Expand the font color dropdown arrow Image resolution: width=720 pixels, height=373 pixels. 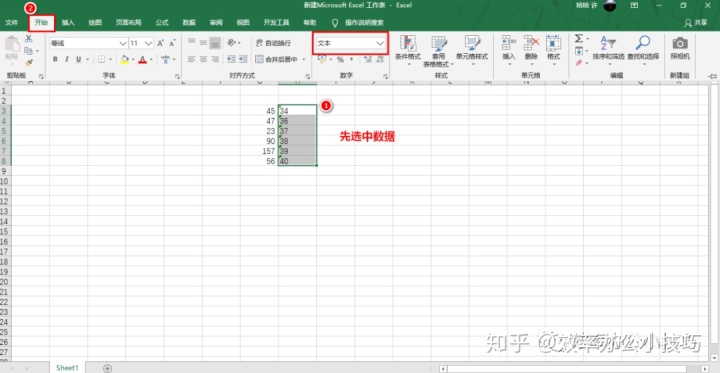click(x=151, y=59)
